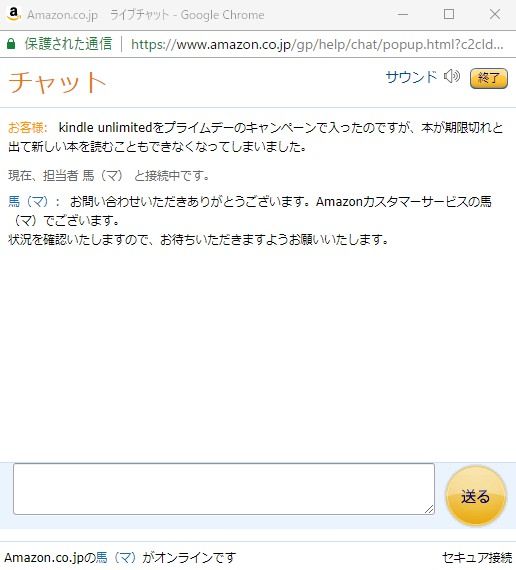Click the チャット page heading
This screenshot has height=570, width=516.
[57, 82]
